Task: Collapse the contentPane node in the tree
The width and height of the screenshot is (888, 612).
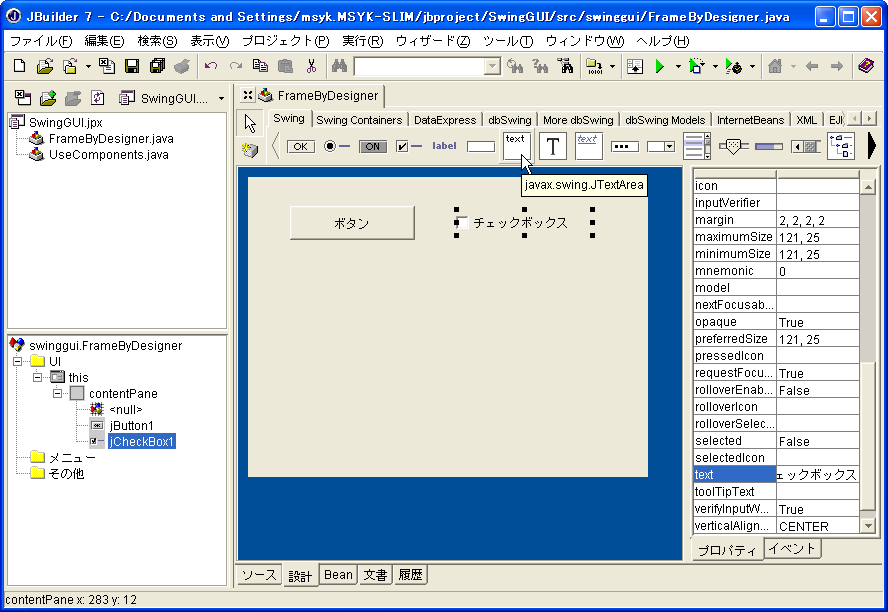Action: tap(58, 394)
